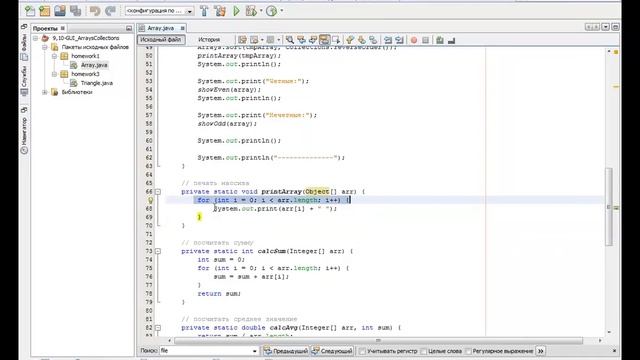Switch to История view
The height and width of the screenshot is (360, 640).
tap(209, 40)
